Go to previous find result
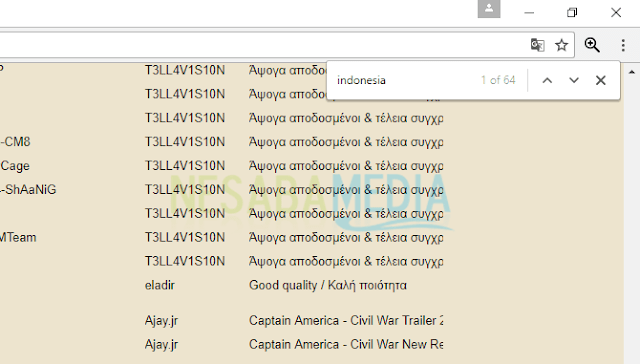Viewport: 640px width, 364px height. pos(547,80)
